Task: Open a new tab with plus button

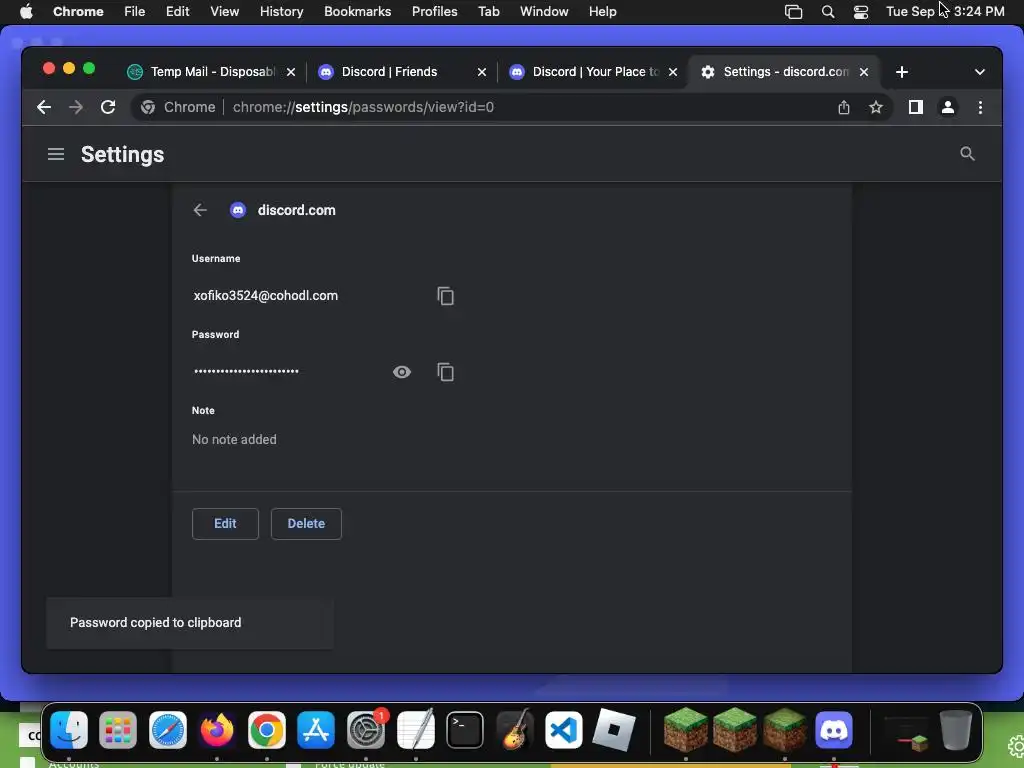Action: point(902,72)
